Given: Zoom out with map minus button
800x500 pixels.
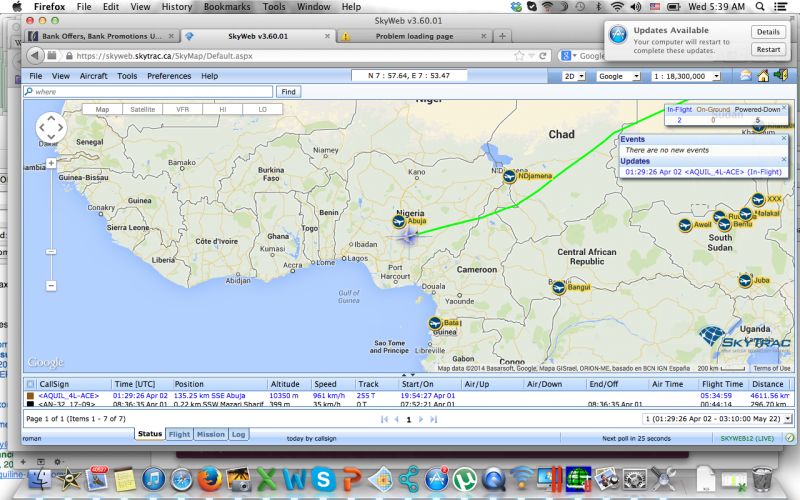Looking at the screenshot, I should [51, 286].
